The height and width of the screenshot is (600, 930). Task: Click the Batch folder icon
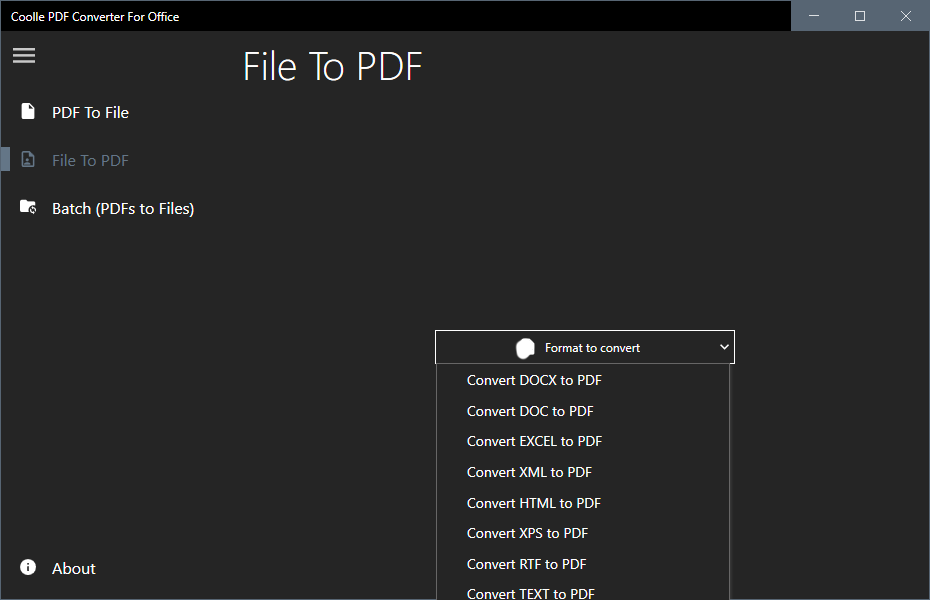pyautogui.click(x=28, y=208)
